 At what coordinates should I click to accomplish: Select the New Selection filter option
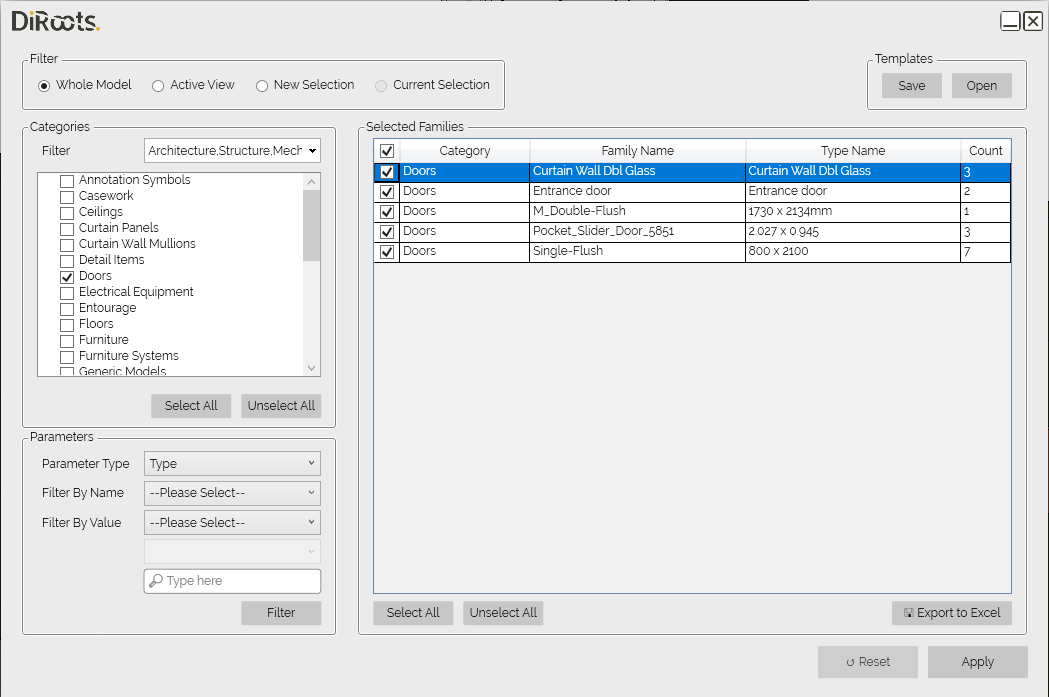pos(261,85)
